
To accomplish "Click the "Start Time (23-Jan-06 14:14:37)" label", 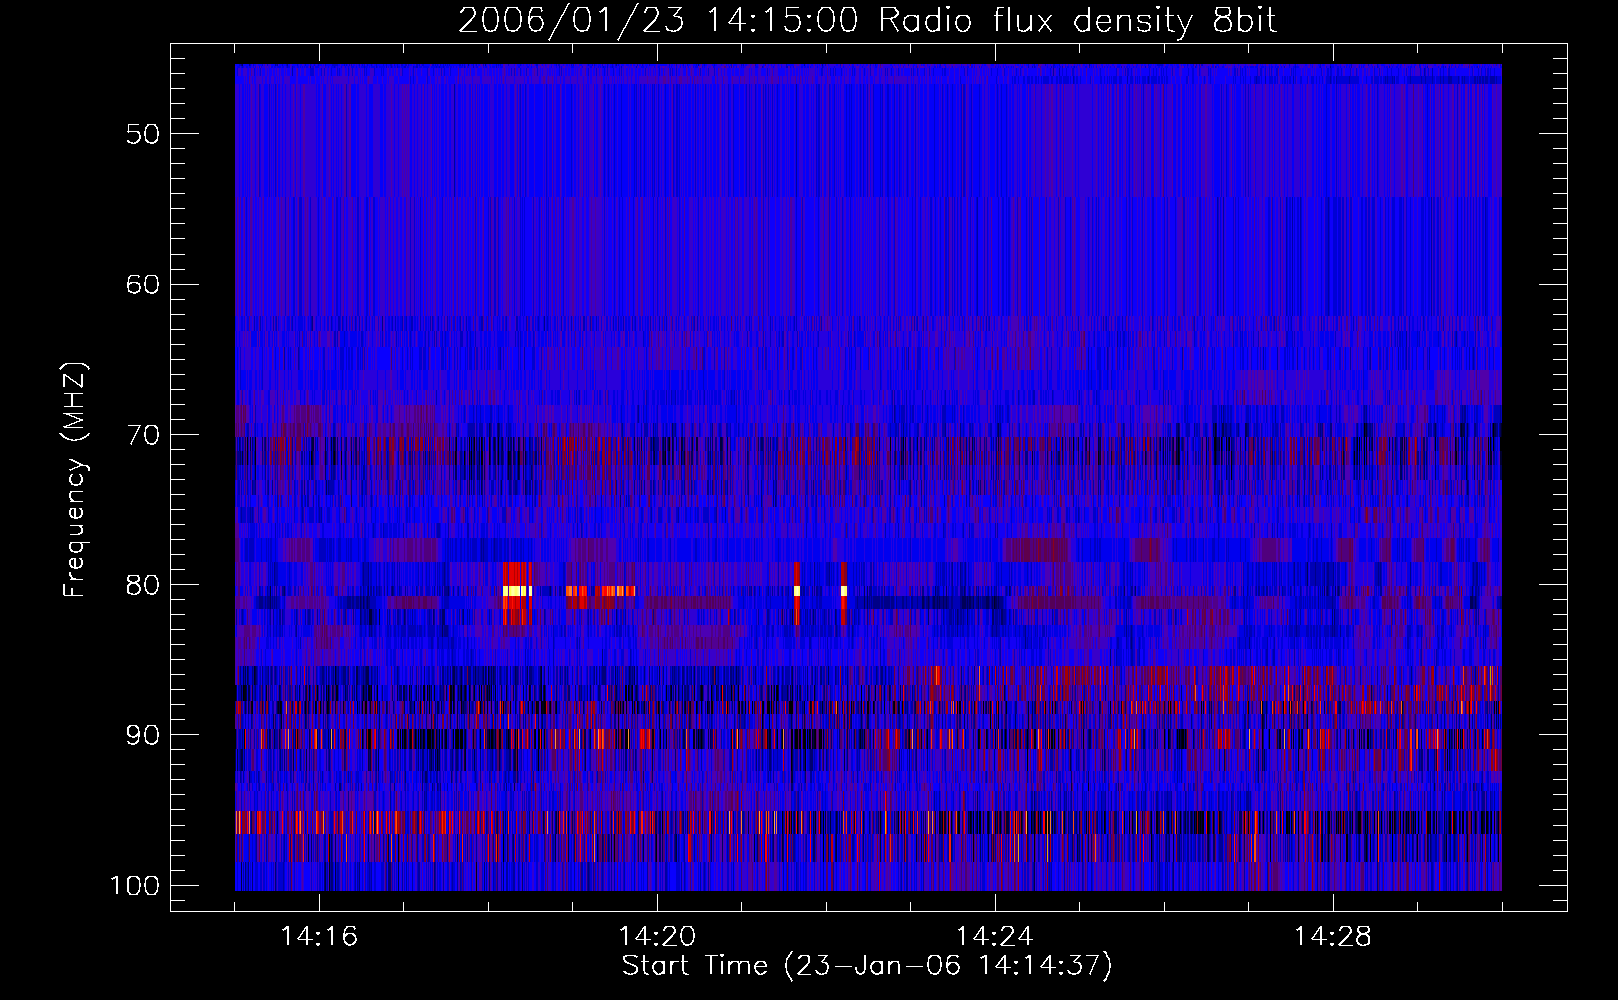I will tap(867, 966).
